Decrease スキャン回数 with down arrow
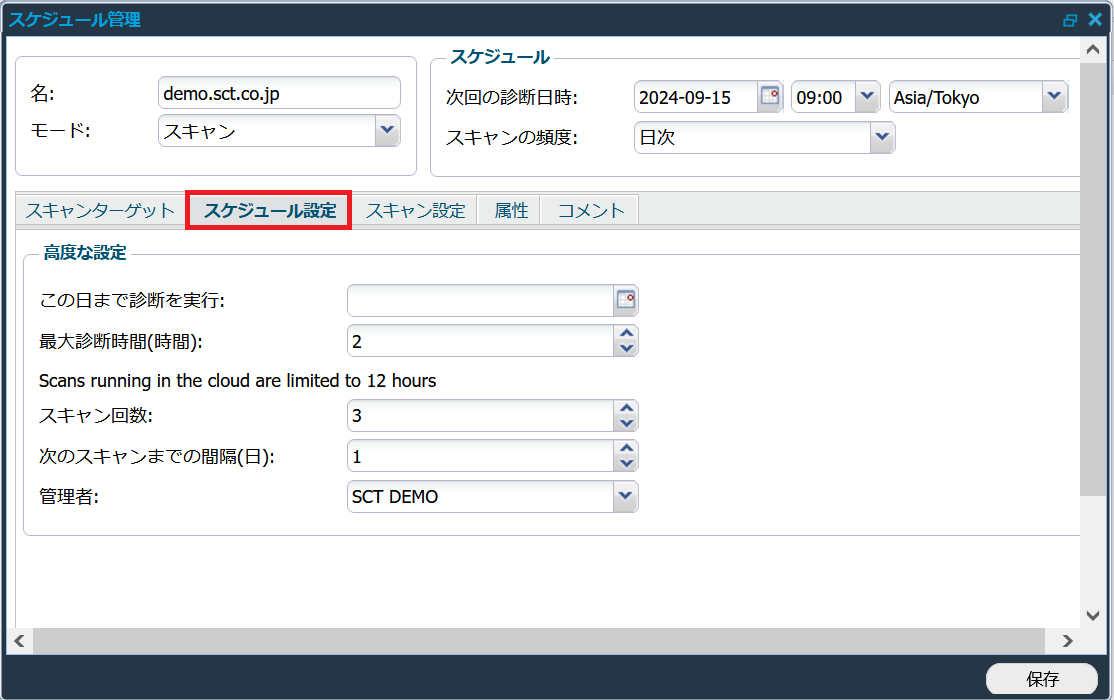 626,424
